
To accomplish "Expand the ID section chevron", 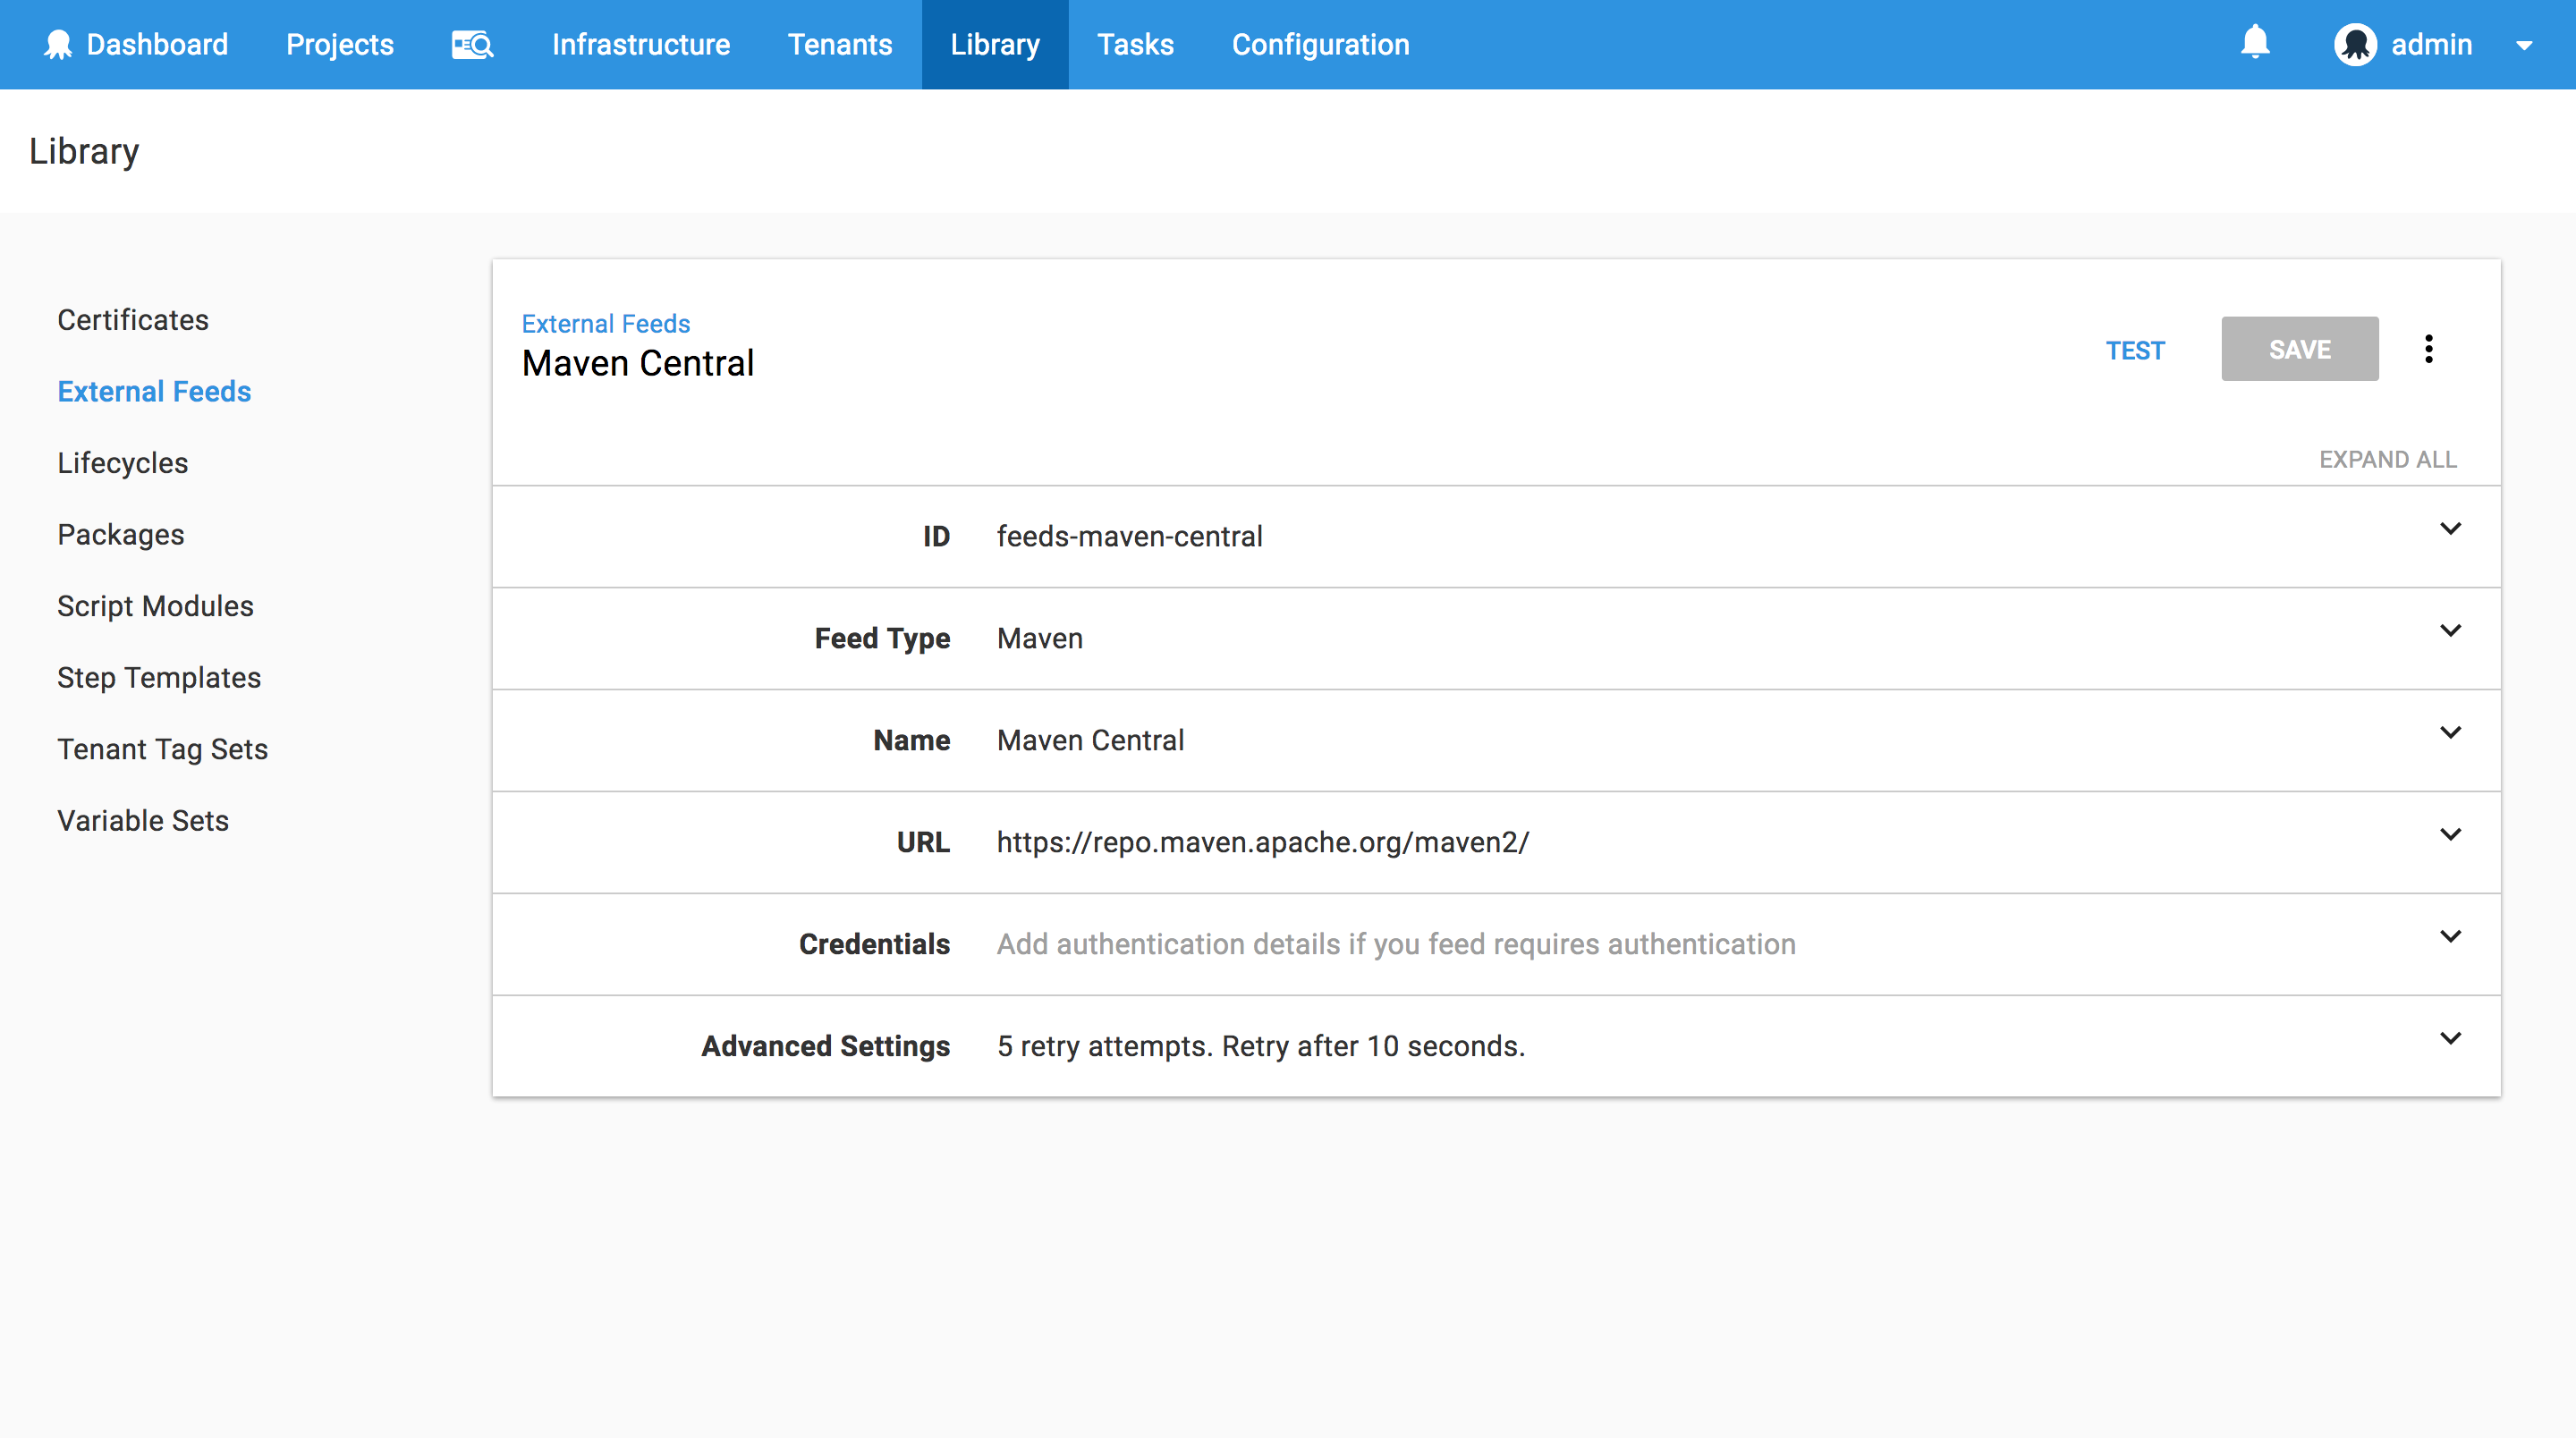I will click(x=2450, y=529).
